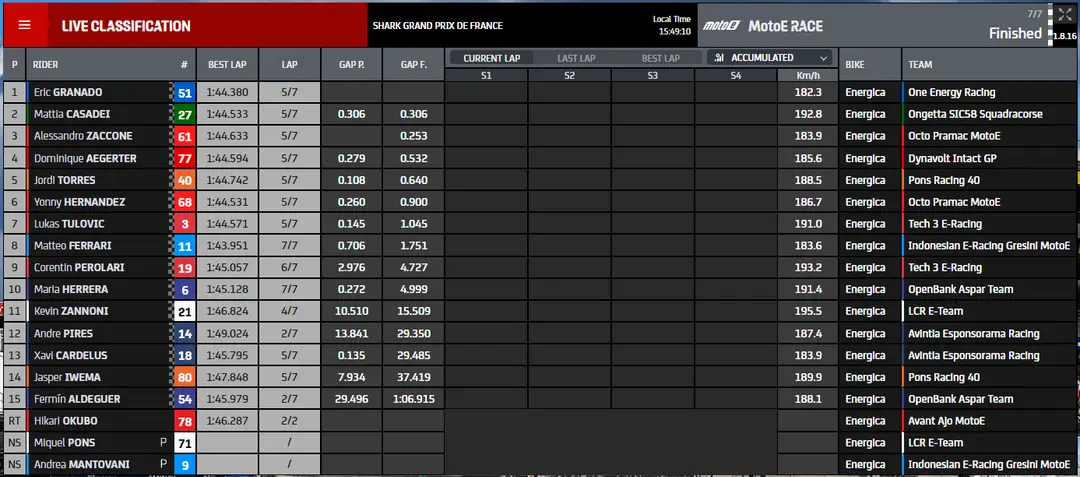Click speed value 193.2
Viewport: 1080px width, 477px height.
(808, 268)
